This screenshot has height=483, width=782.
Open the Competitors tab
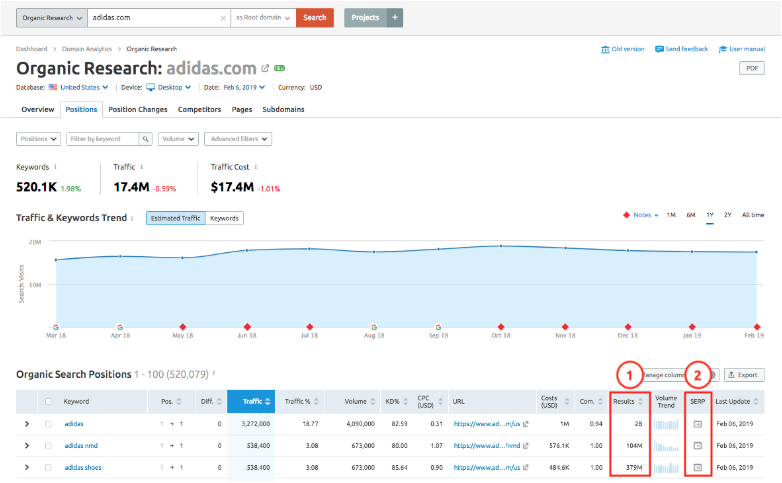(x=199, y=109)
